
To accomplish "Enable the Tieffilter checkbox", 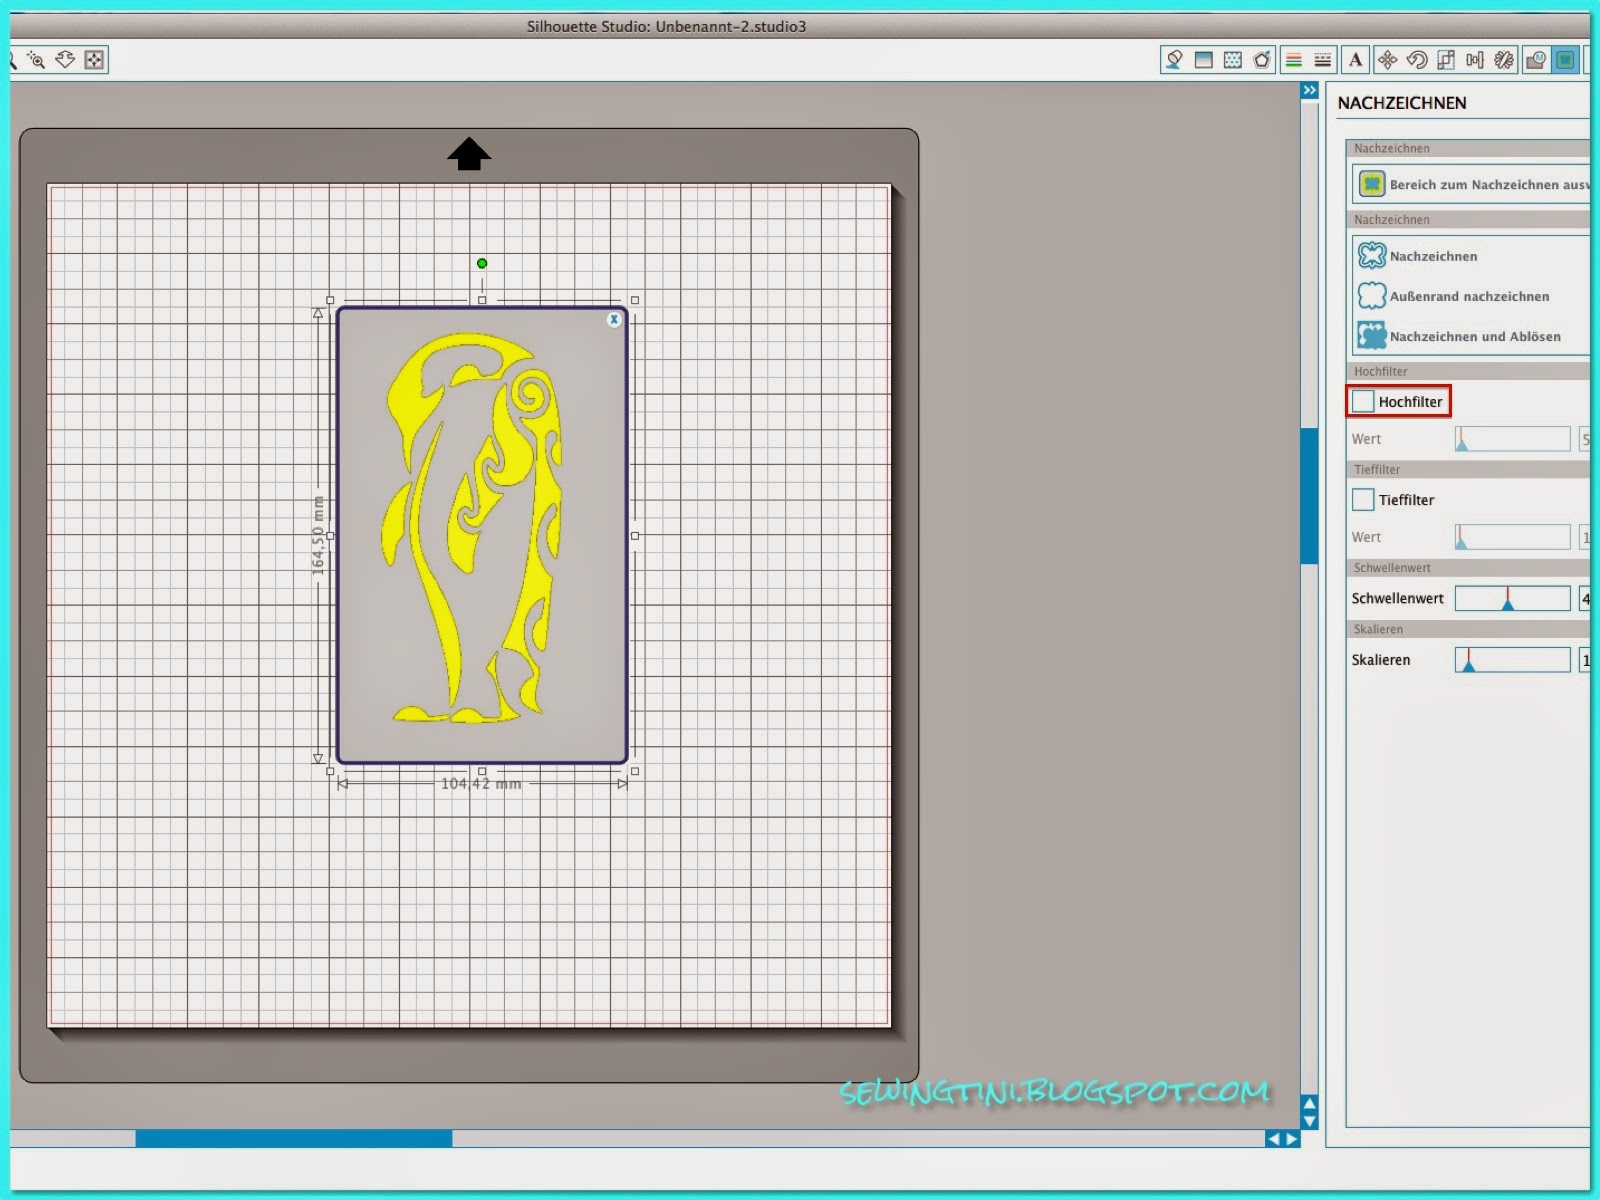I will 1362,499.
